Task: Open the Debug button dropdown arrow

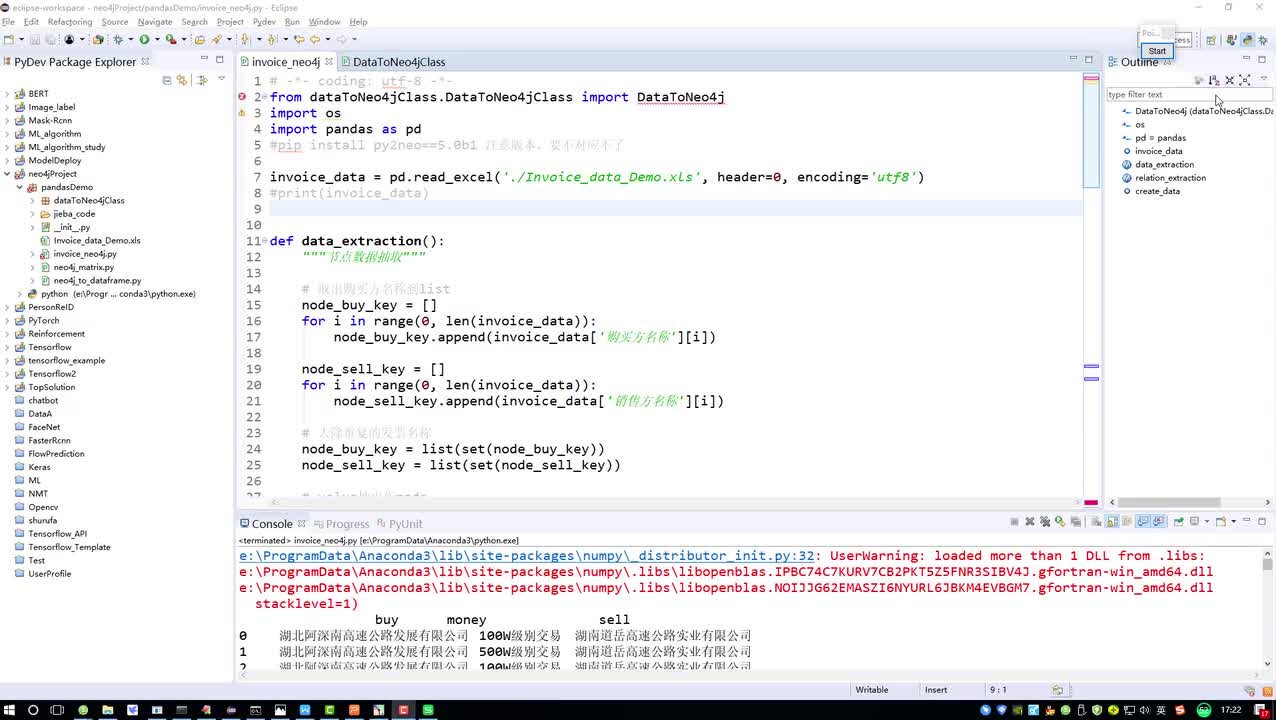Action: [x=131, y=40]
